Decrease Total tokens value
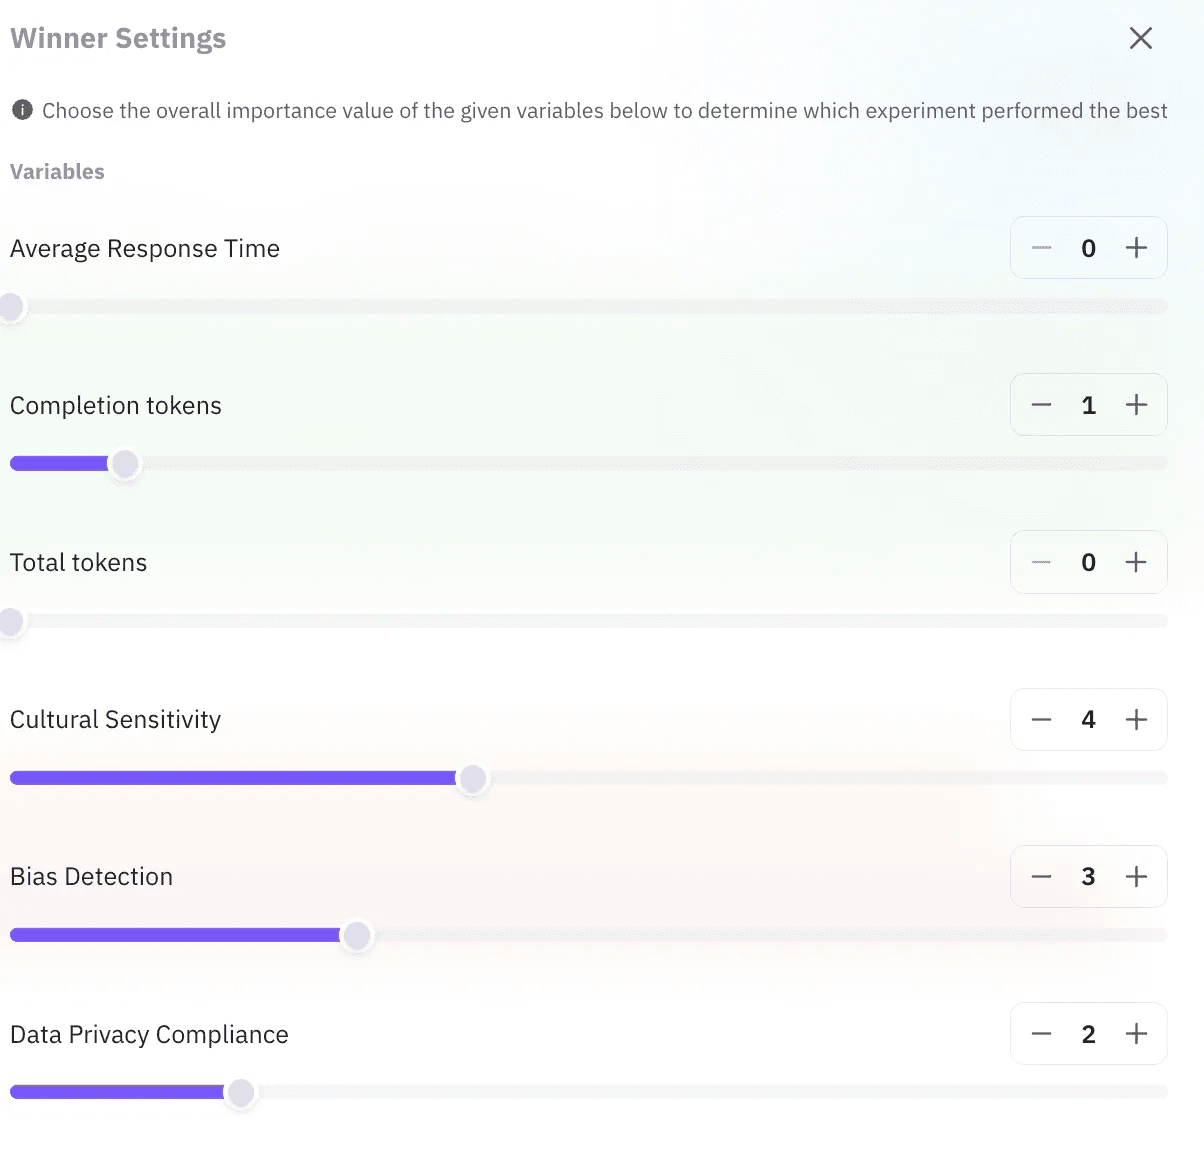Image resolution: width=1204 pixels, height=1152 pixels. point(1041,562)
